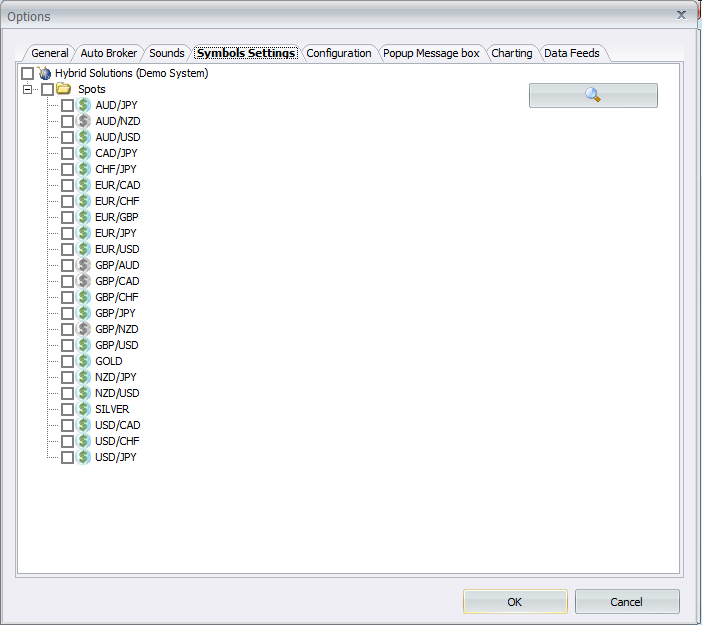
Task: Select the GBP/NZD symbol label
Action: (x=117, y=330)
